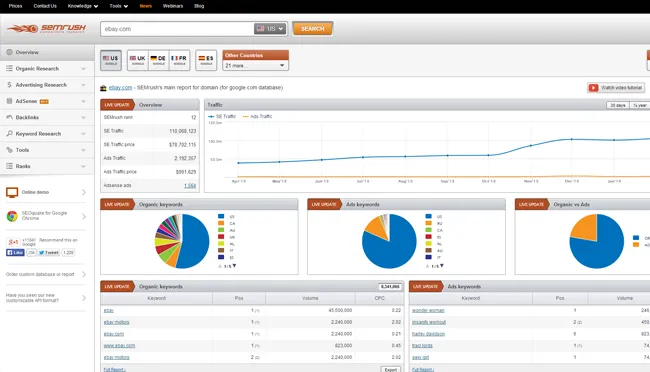
Task: Expand the Keyword Research sidebar section arrow
Action: [x=83, y=134]
